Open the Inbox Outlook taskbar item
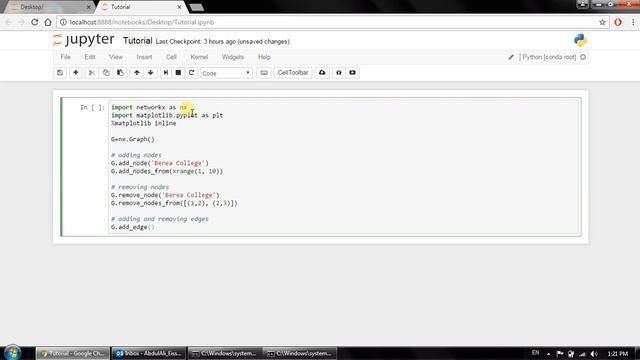 (x=149, y=353)
